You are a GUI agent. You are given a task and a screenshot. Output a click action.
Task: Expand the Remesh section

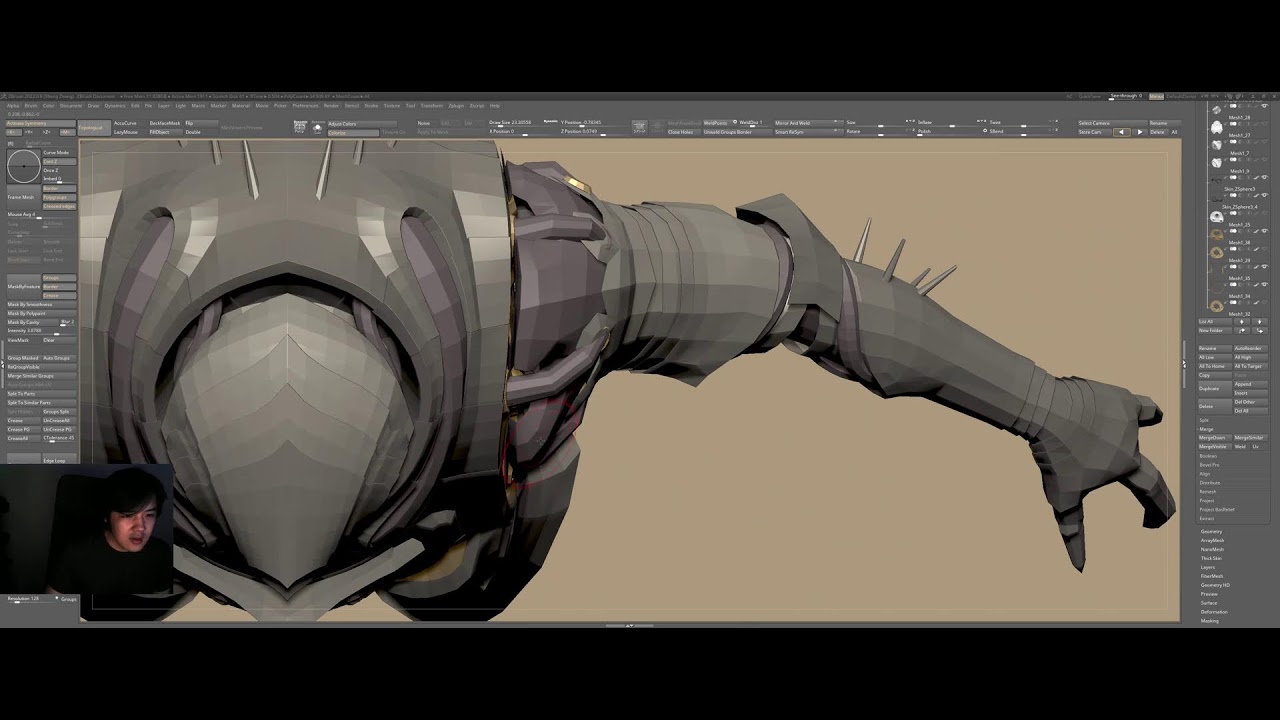click(x=1208, y=491)
